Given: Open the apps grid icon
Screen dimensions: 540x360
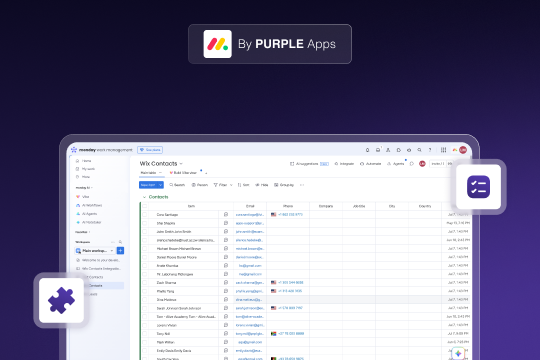Looking at the screenshot, I should click(x=444, y=150).
